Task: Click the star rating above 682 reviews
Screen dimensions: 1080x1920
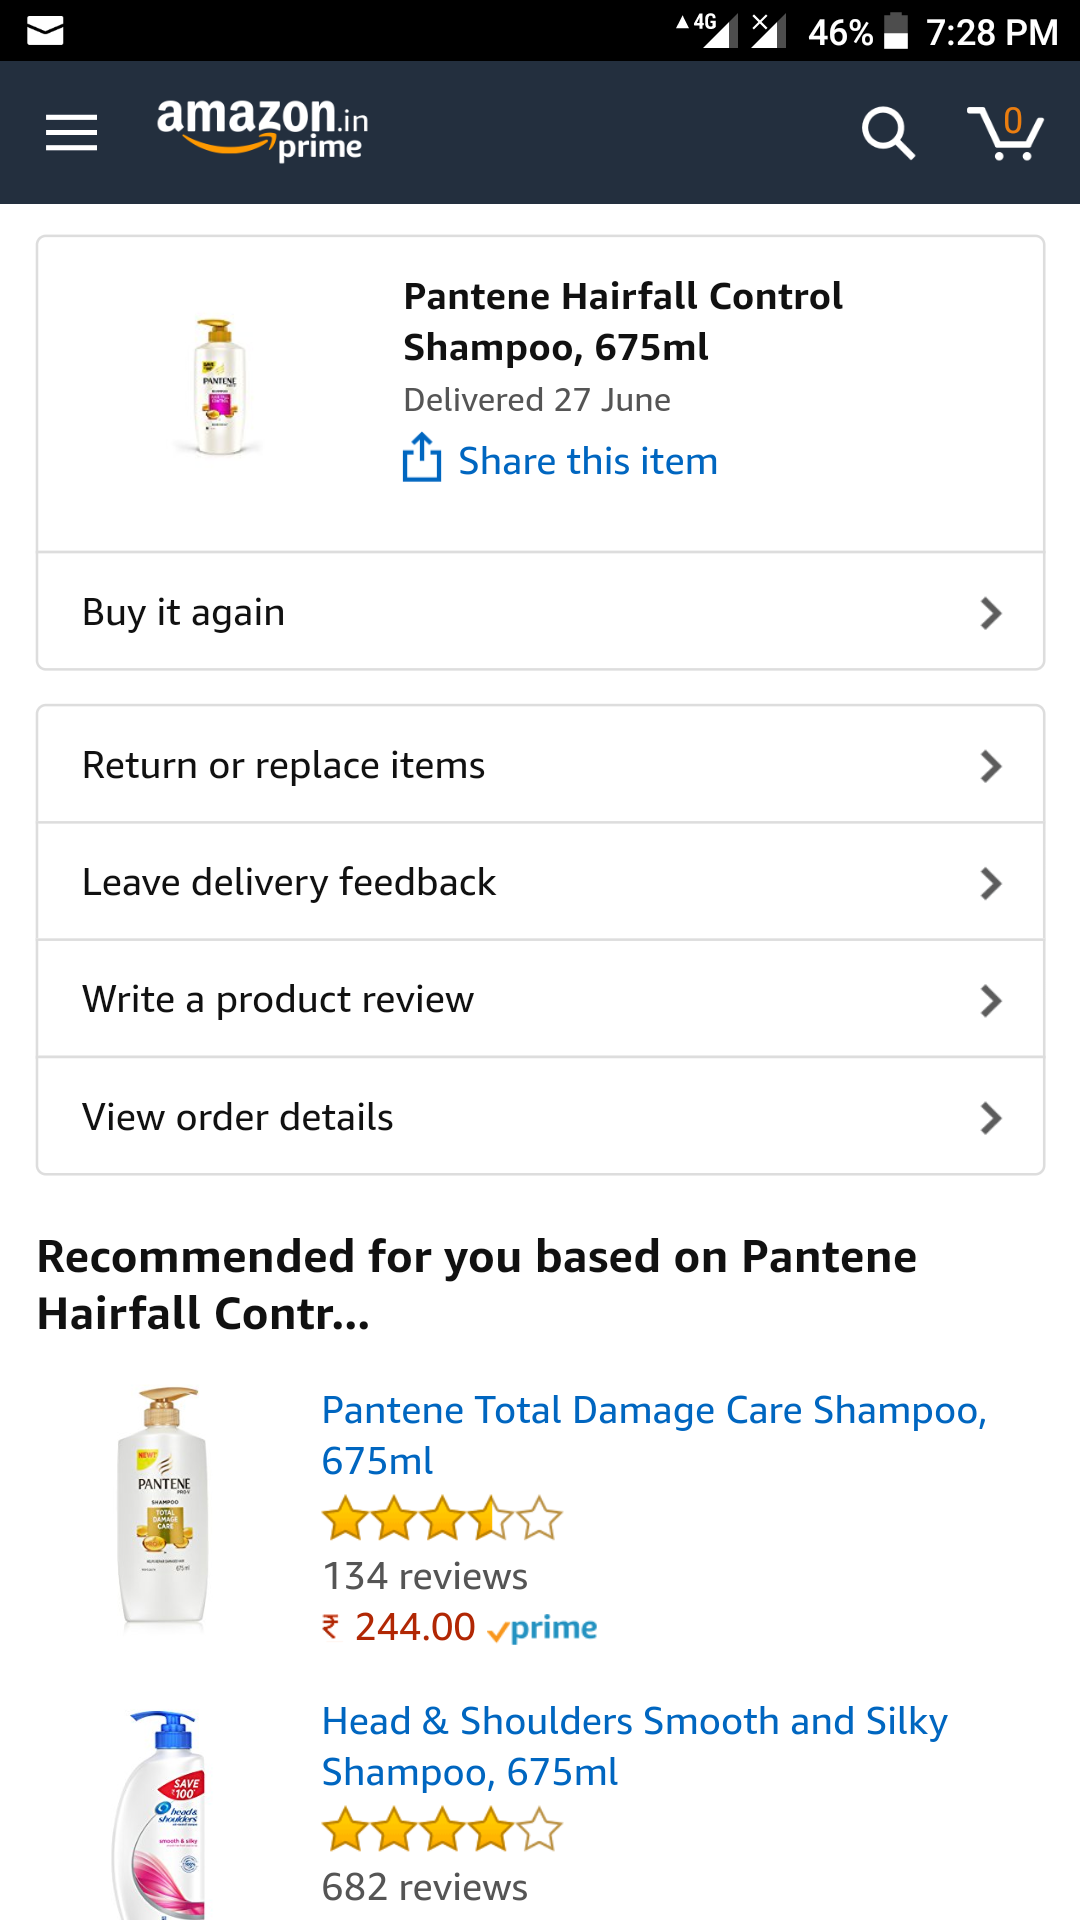Action: tap(442, 1830)
